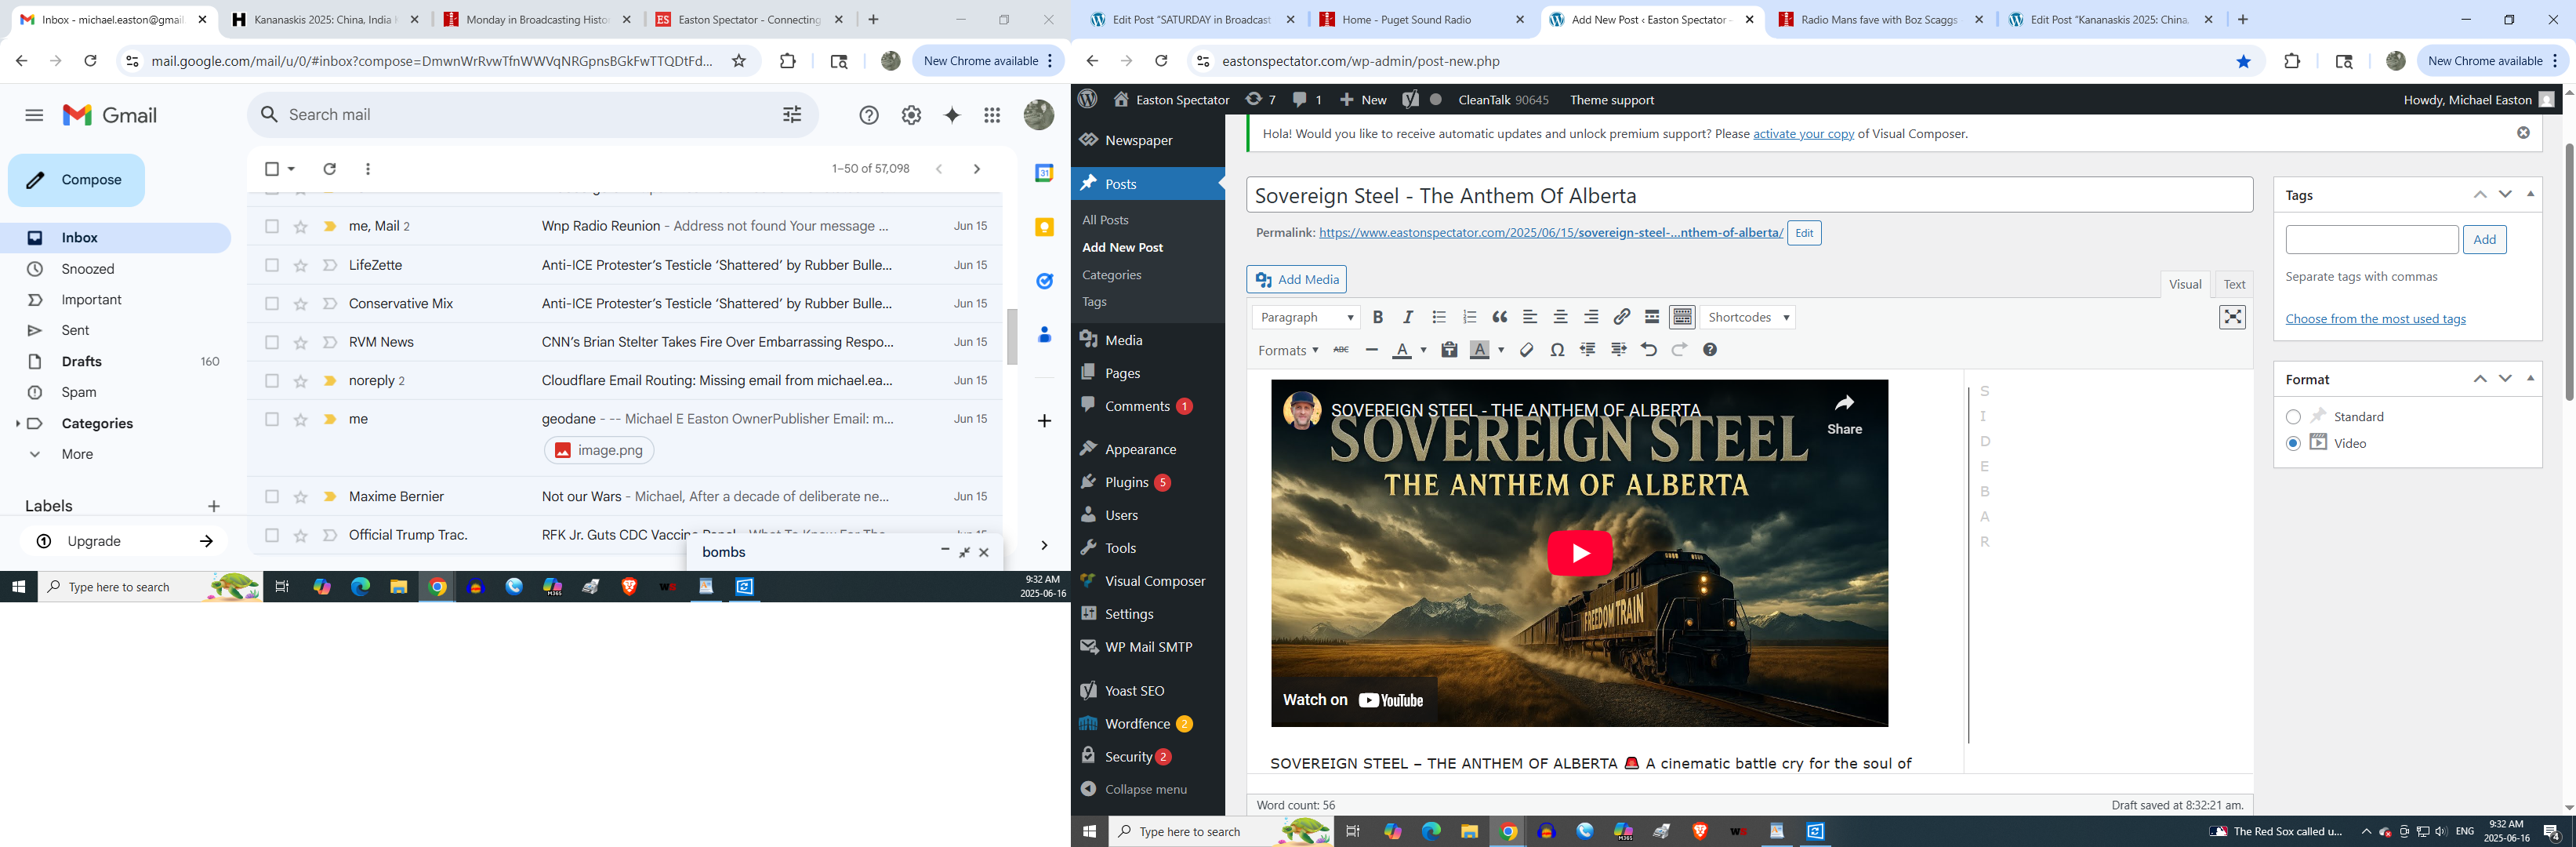Viewport: 2576px width, 847px height.
Task: Expand the Formats dropdown menu
Action: click(x=1287, y=350)
